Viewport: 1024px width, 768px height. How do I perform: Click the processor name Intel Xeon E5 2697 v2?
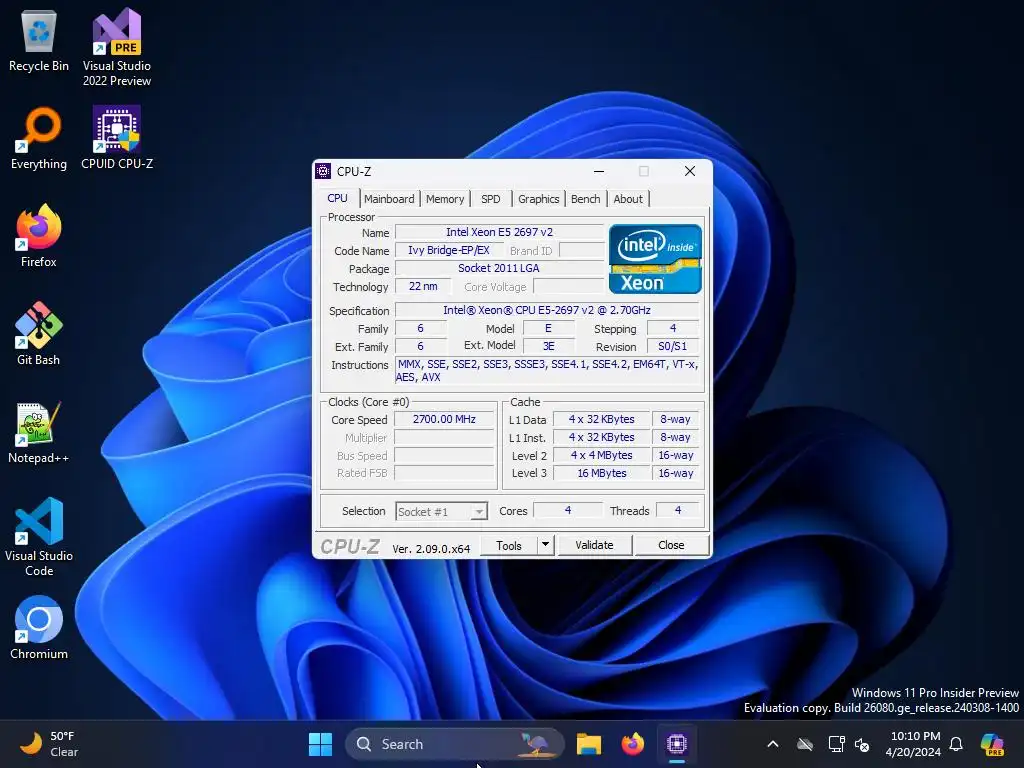click(499, 232)
